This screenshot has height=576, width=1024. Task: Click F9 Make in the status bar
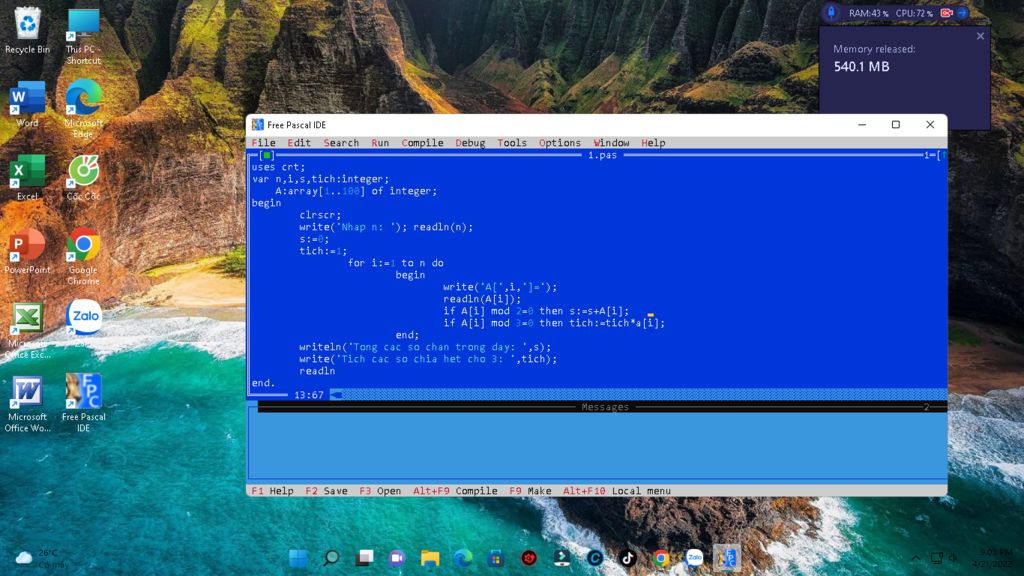click(530, 491)
